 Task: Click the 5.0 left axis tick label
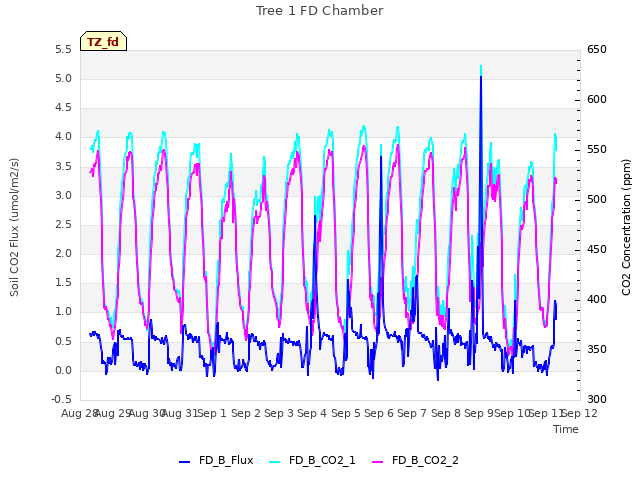[x=63, y=79]
